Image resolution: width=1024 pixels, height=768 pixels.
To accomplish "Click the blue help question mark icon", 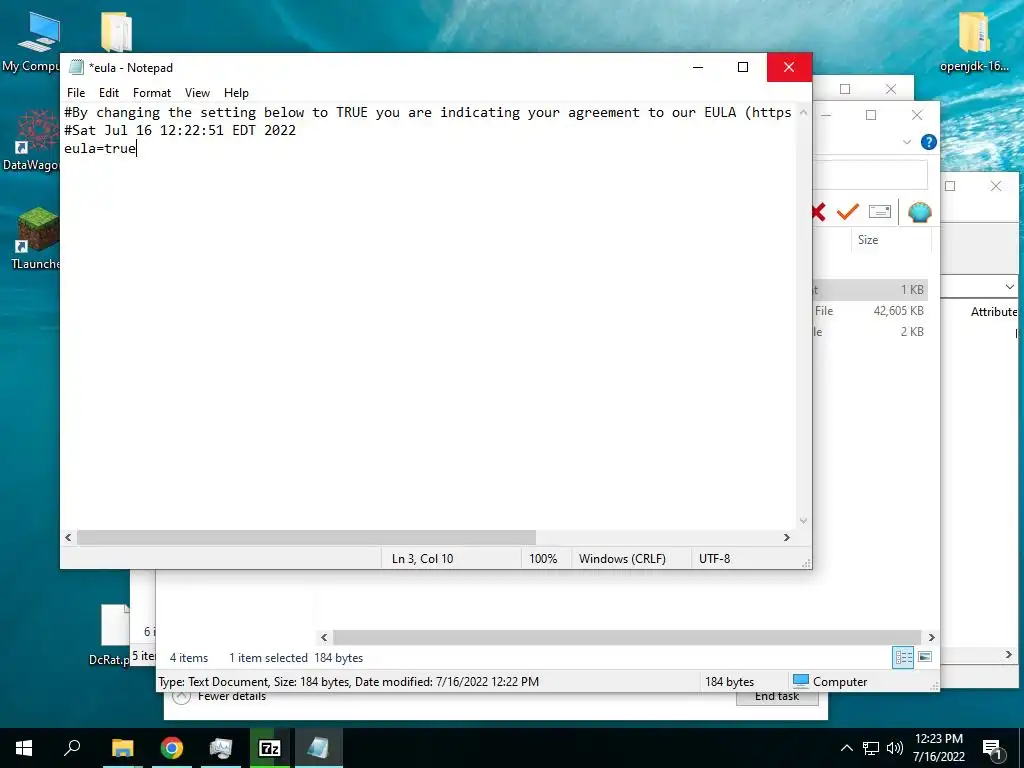I will tap(929, 142).
